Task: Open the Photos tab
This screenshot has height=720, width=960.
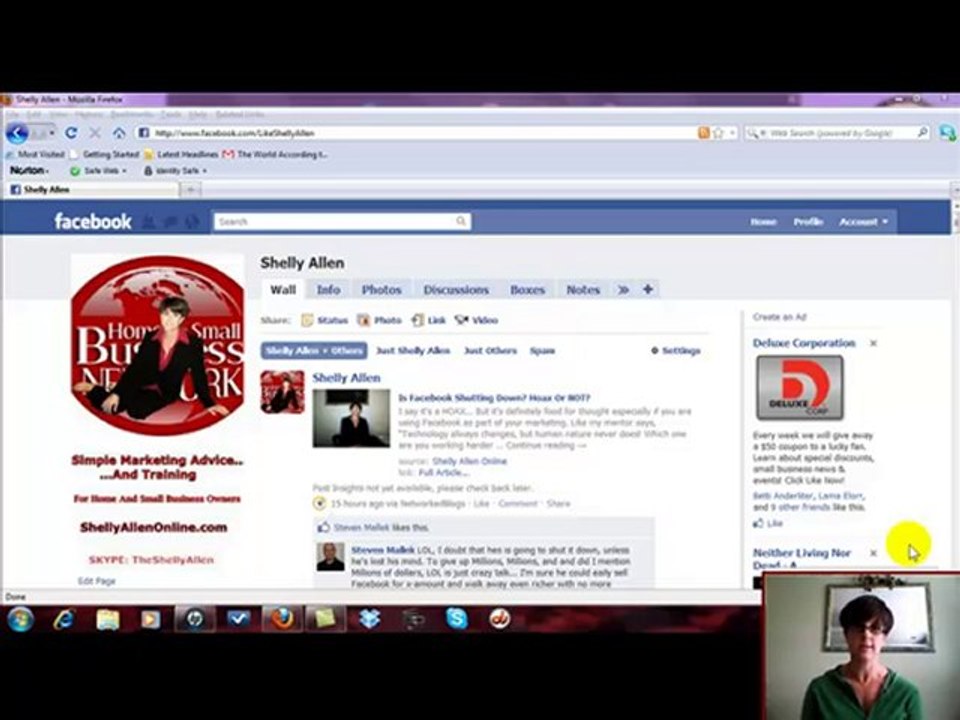Action: [x=381, y=290]
